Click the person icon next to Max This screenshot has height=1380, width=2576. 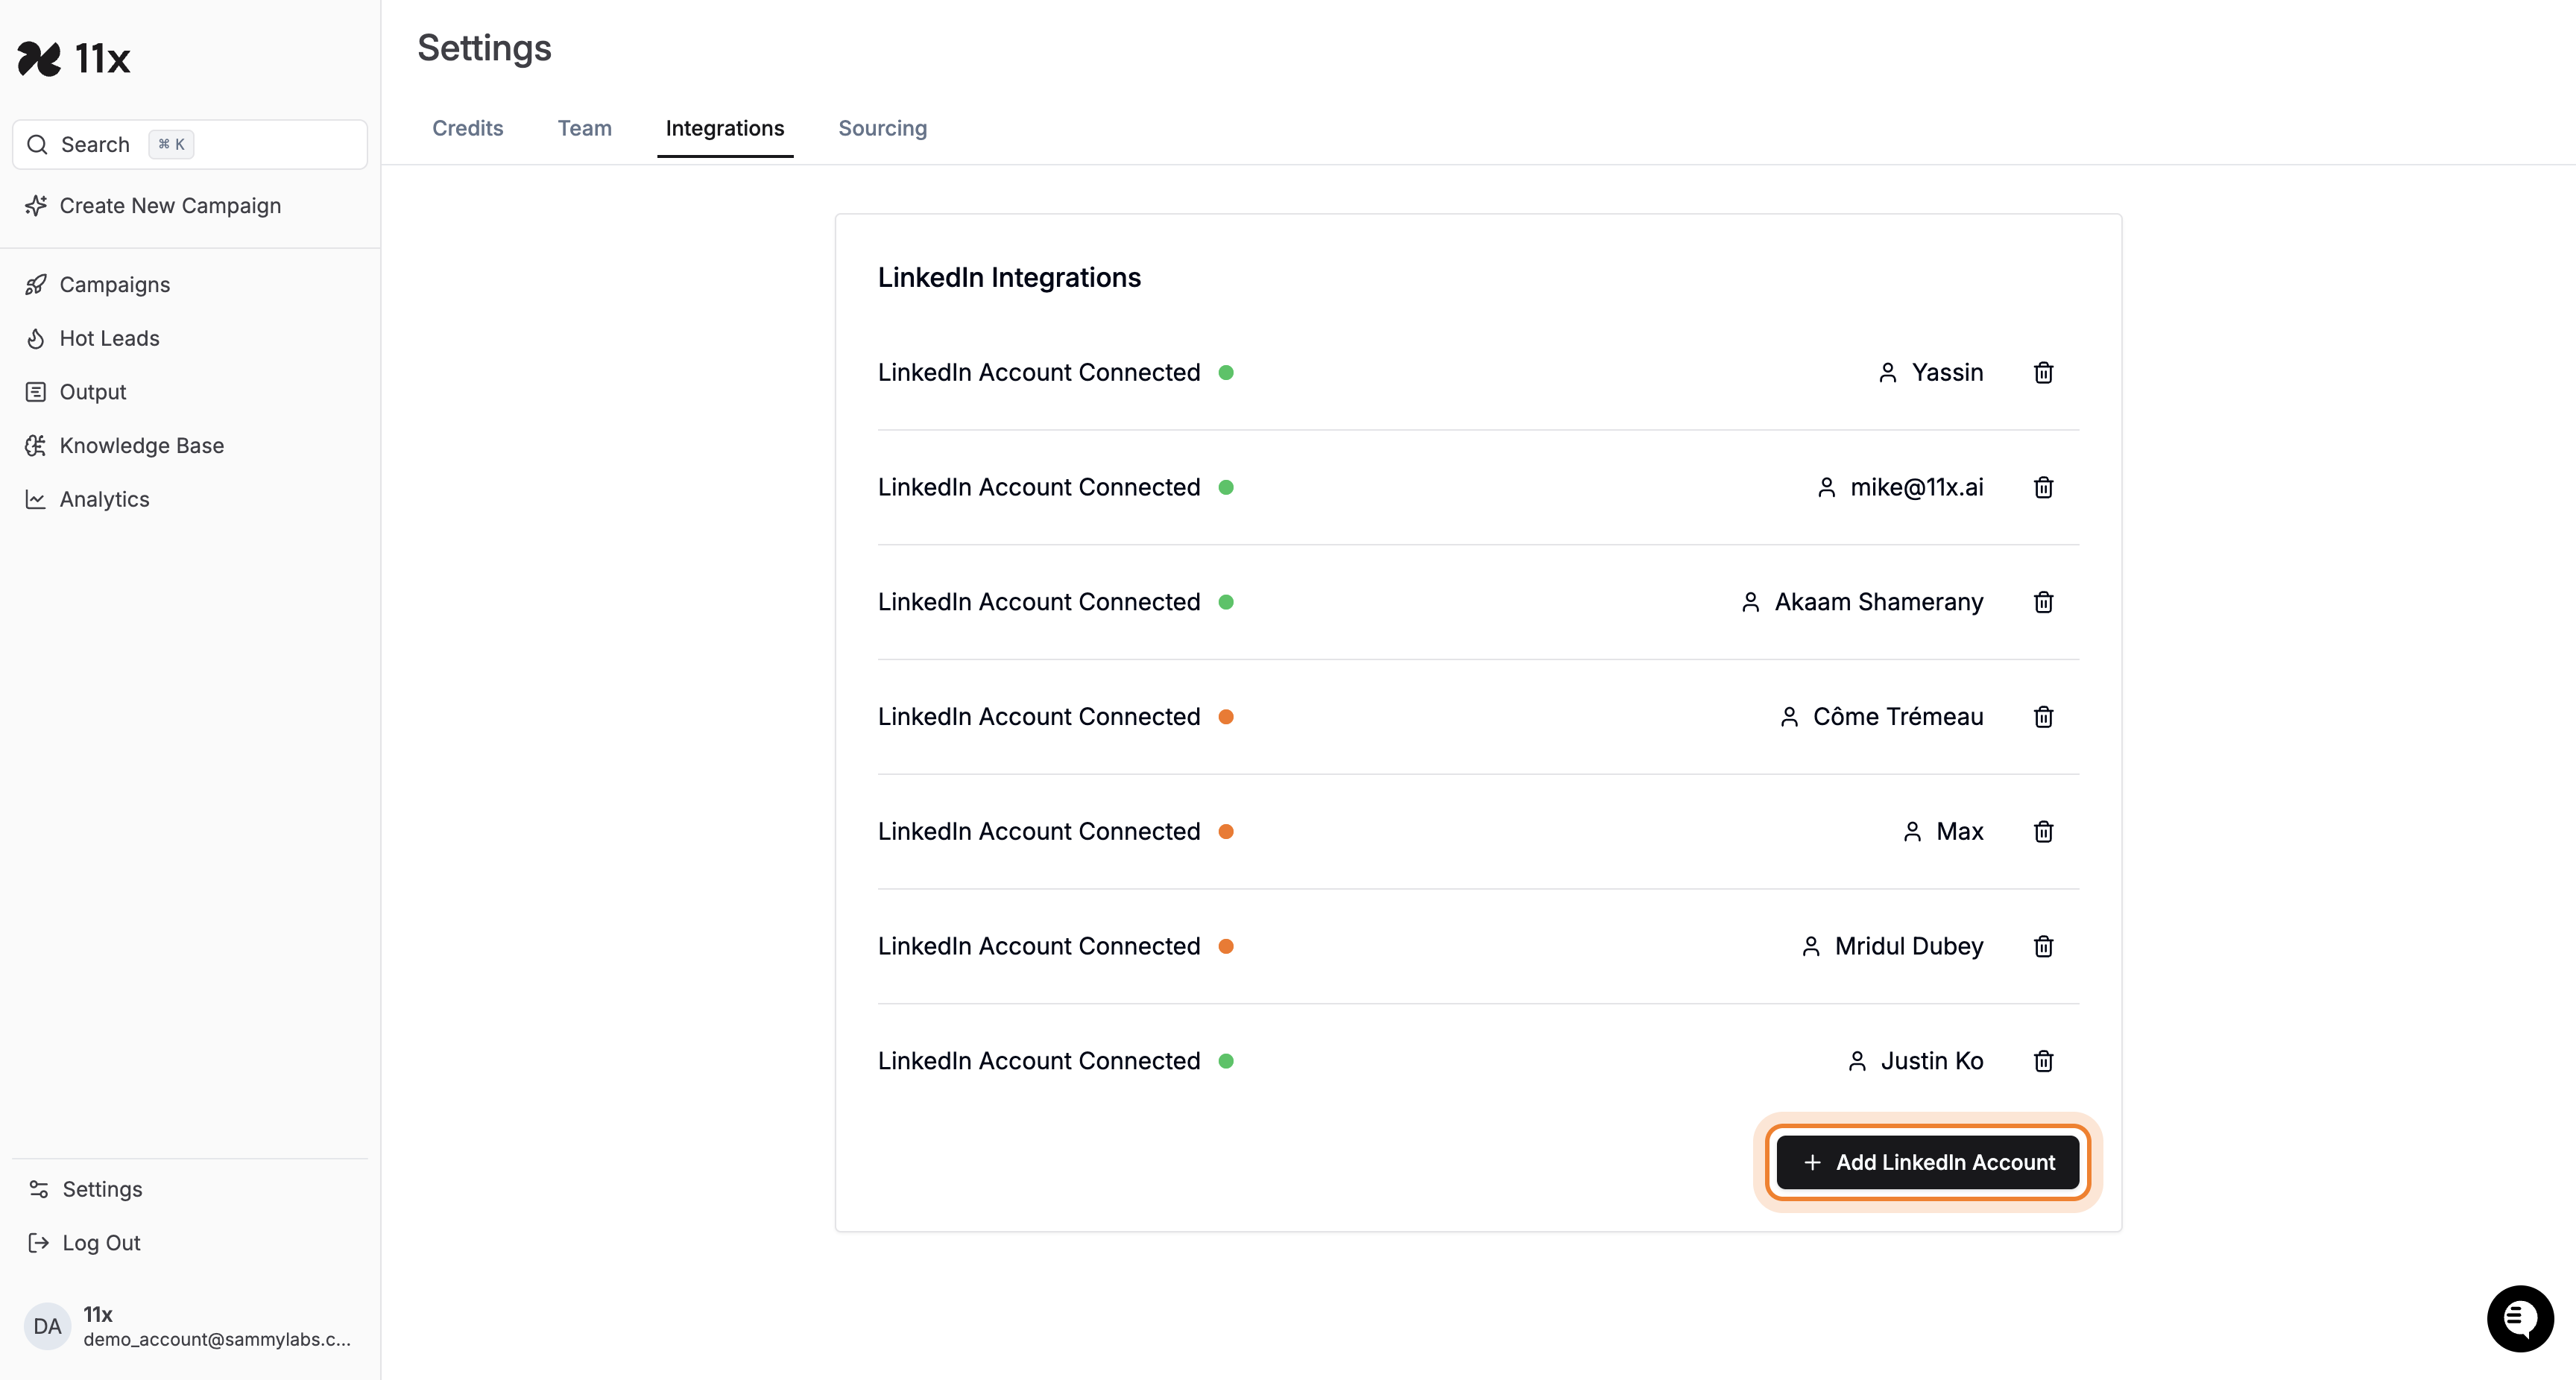click(1912, 832)
